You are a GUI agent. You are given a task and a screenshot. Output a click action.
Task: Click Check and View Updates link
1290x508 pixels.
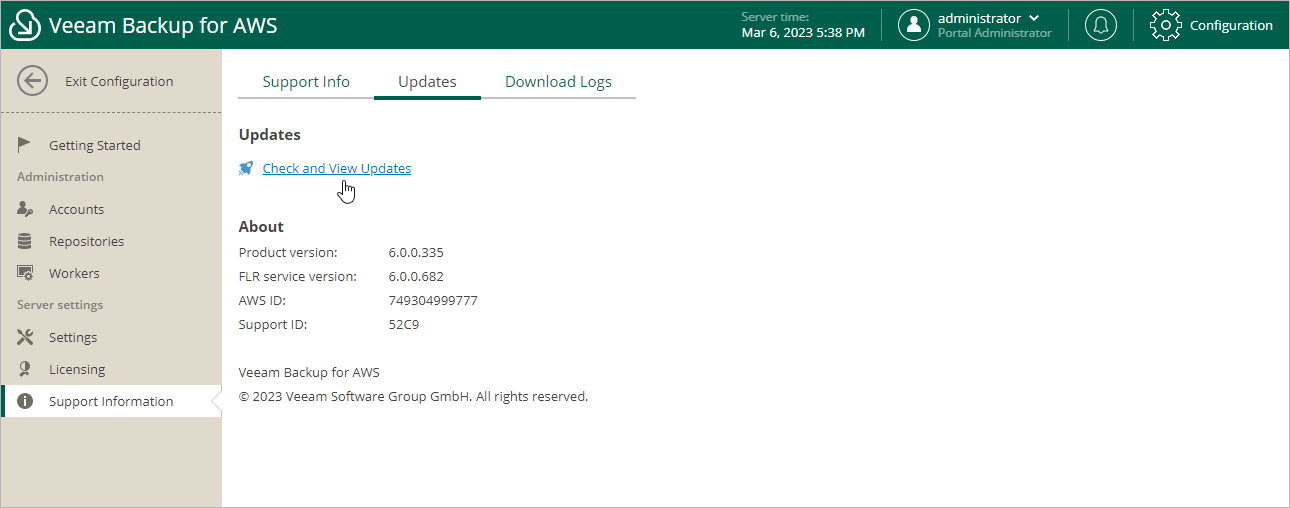[x=337, y=168]
